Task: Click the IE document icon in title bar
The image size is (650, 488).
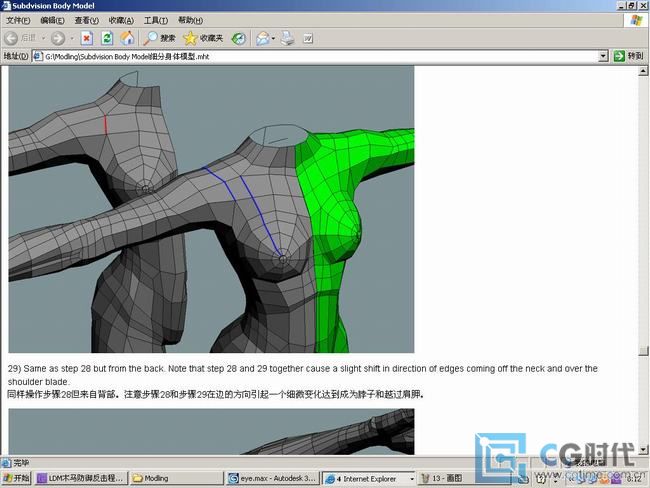Action: (x=6, y=5)
